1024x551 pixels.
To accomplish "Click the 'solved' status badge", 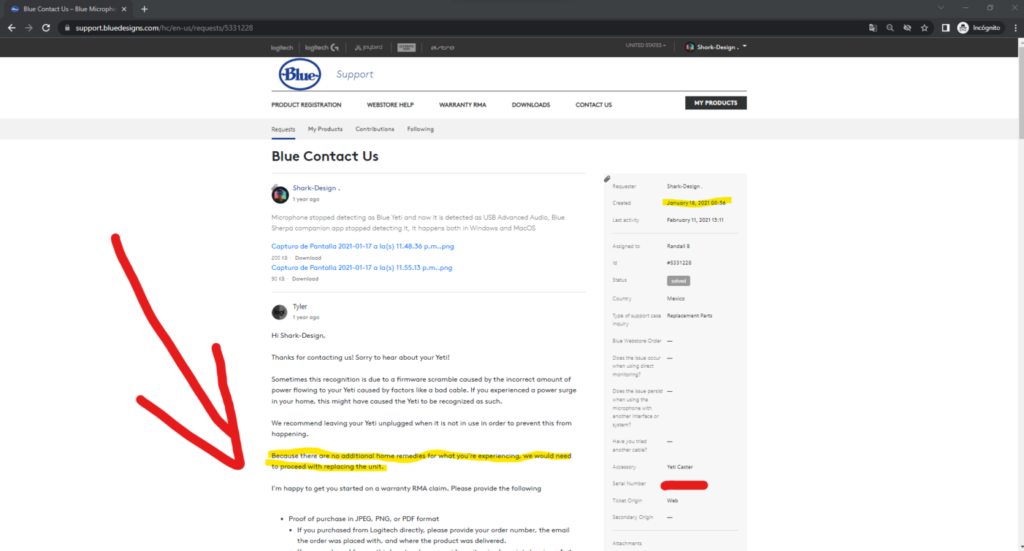I will (679, 281).
